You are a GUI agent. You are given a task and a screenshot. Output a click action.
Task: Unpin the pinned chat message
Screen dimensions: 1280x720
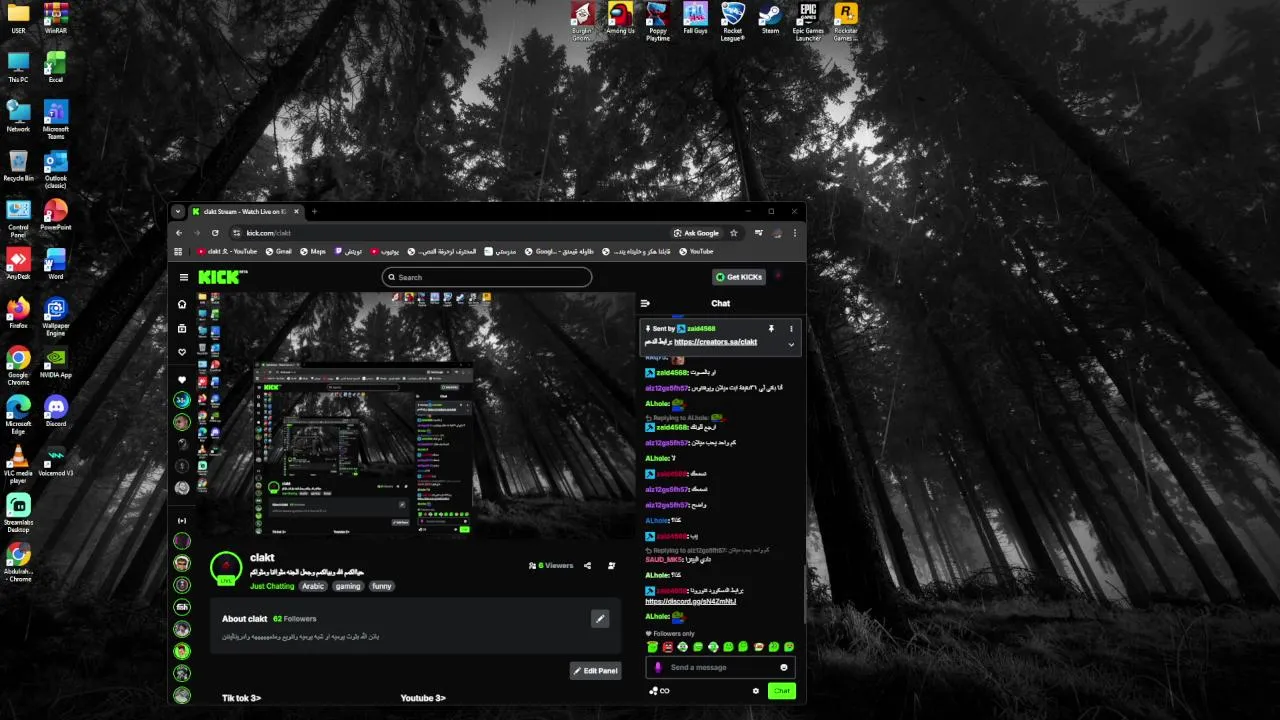point(771,328)
